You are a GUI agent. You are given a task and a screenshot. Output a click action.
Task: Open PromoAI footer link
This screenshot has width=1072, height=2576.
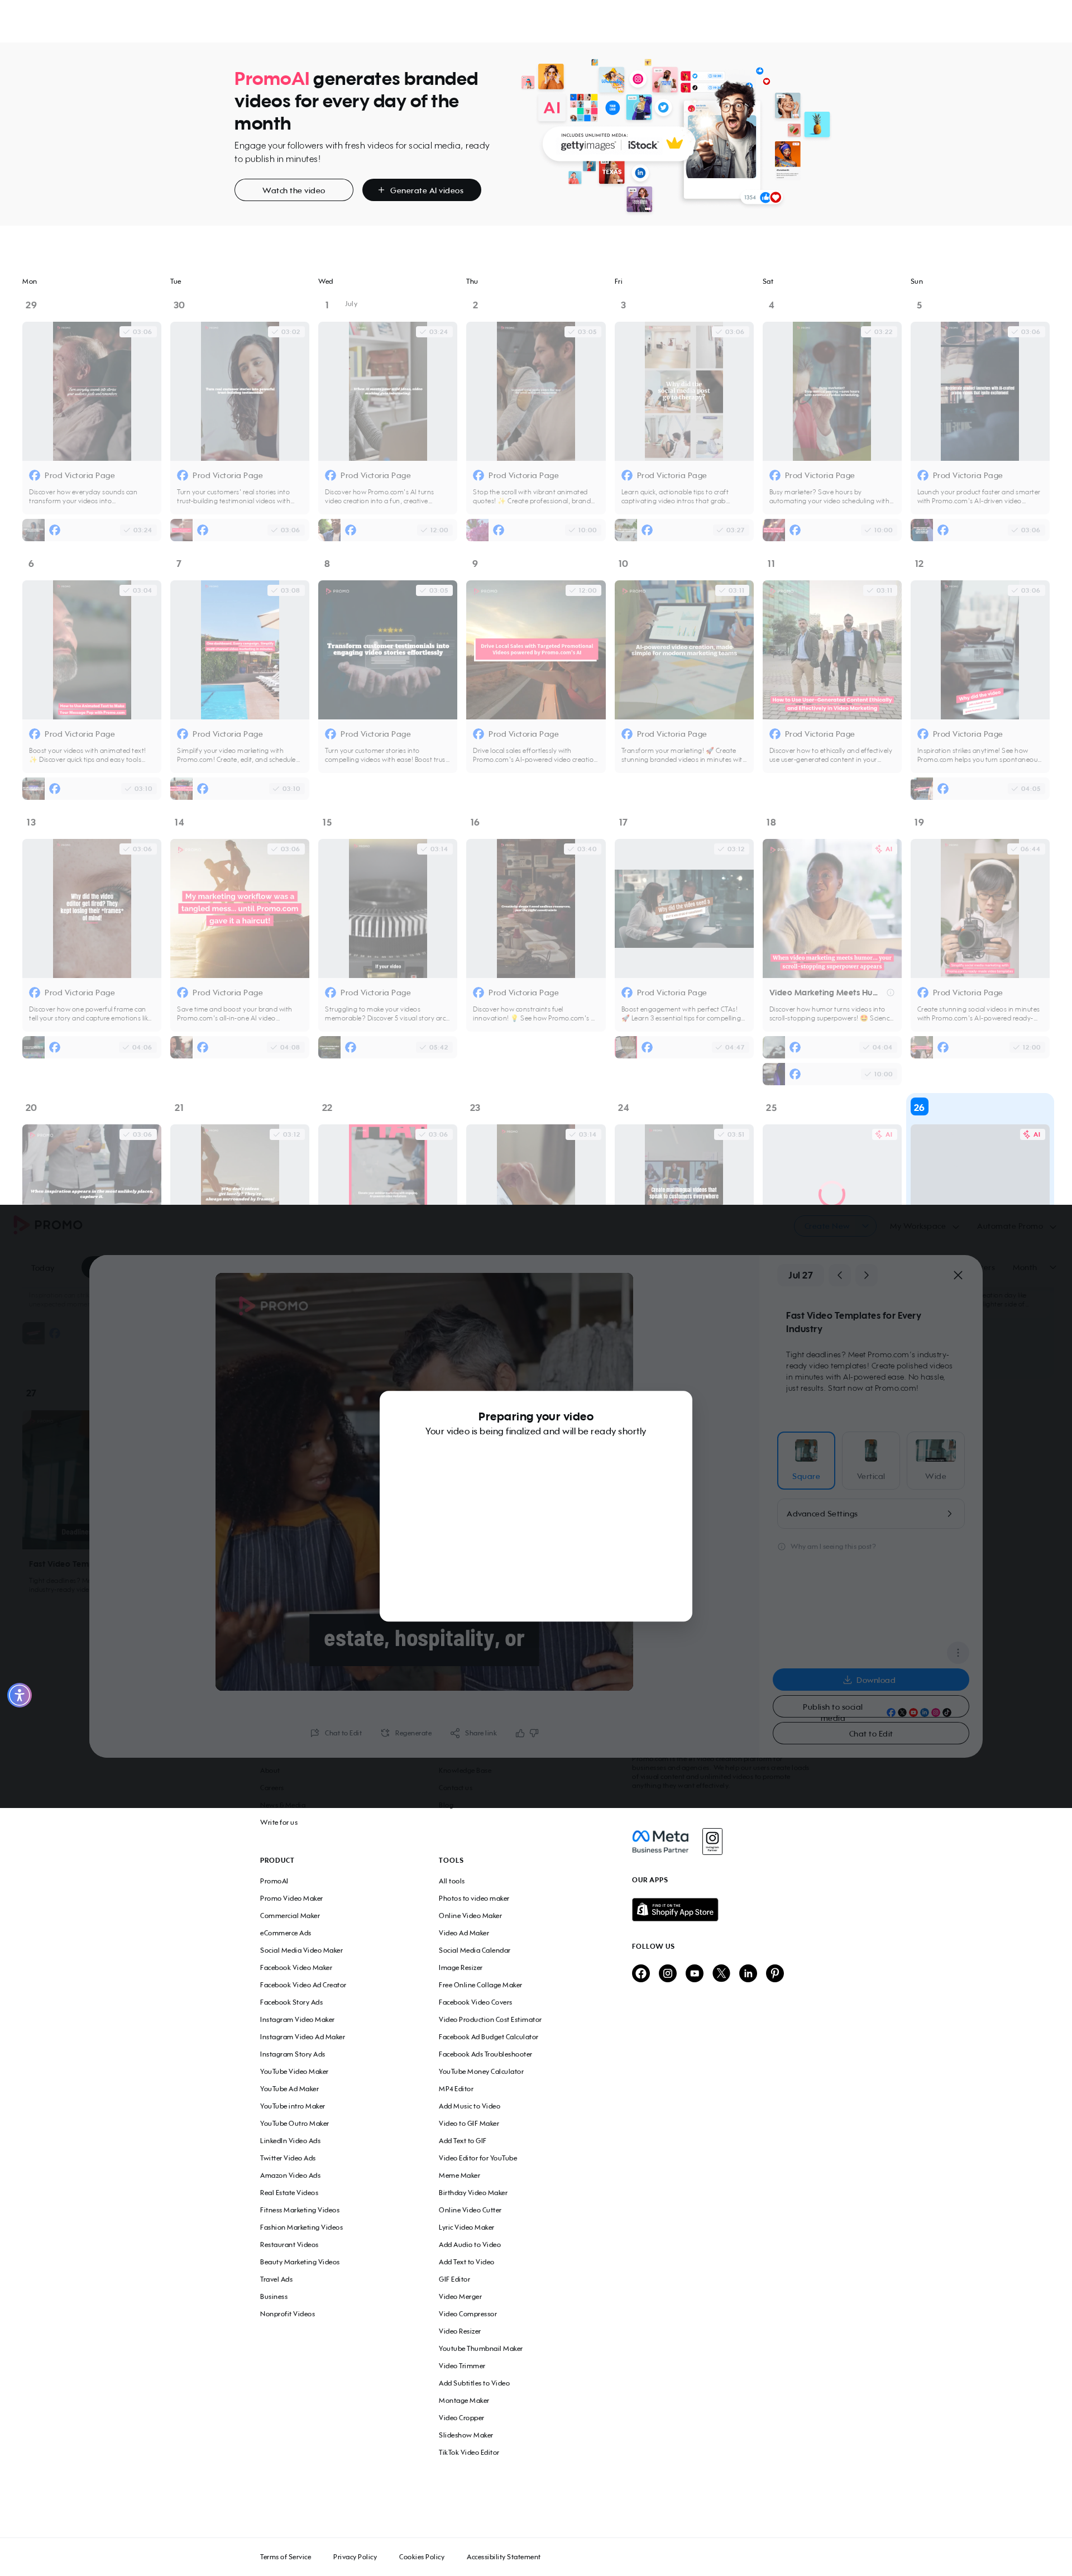[x=274, y=1881]
